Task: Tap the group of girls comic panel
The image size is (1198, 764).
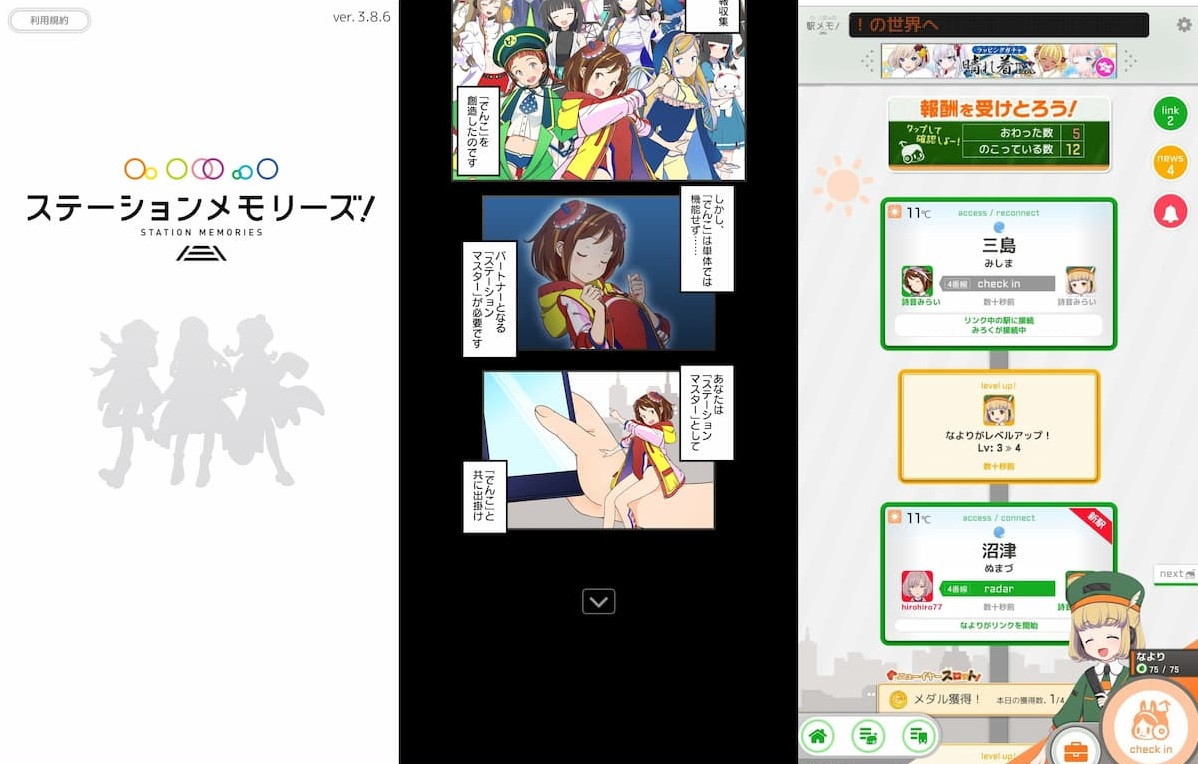Action: (598, 89)
